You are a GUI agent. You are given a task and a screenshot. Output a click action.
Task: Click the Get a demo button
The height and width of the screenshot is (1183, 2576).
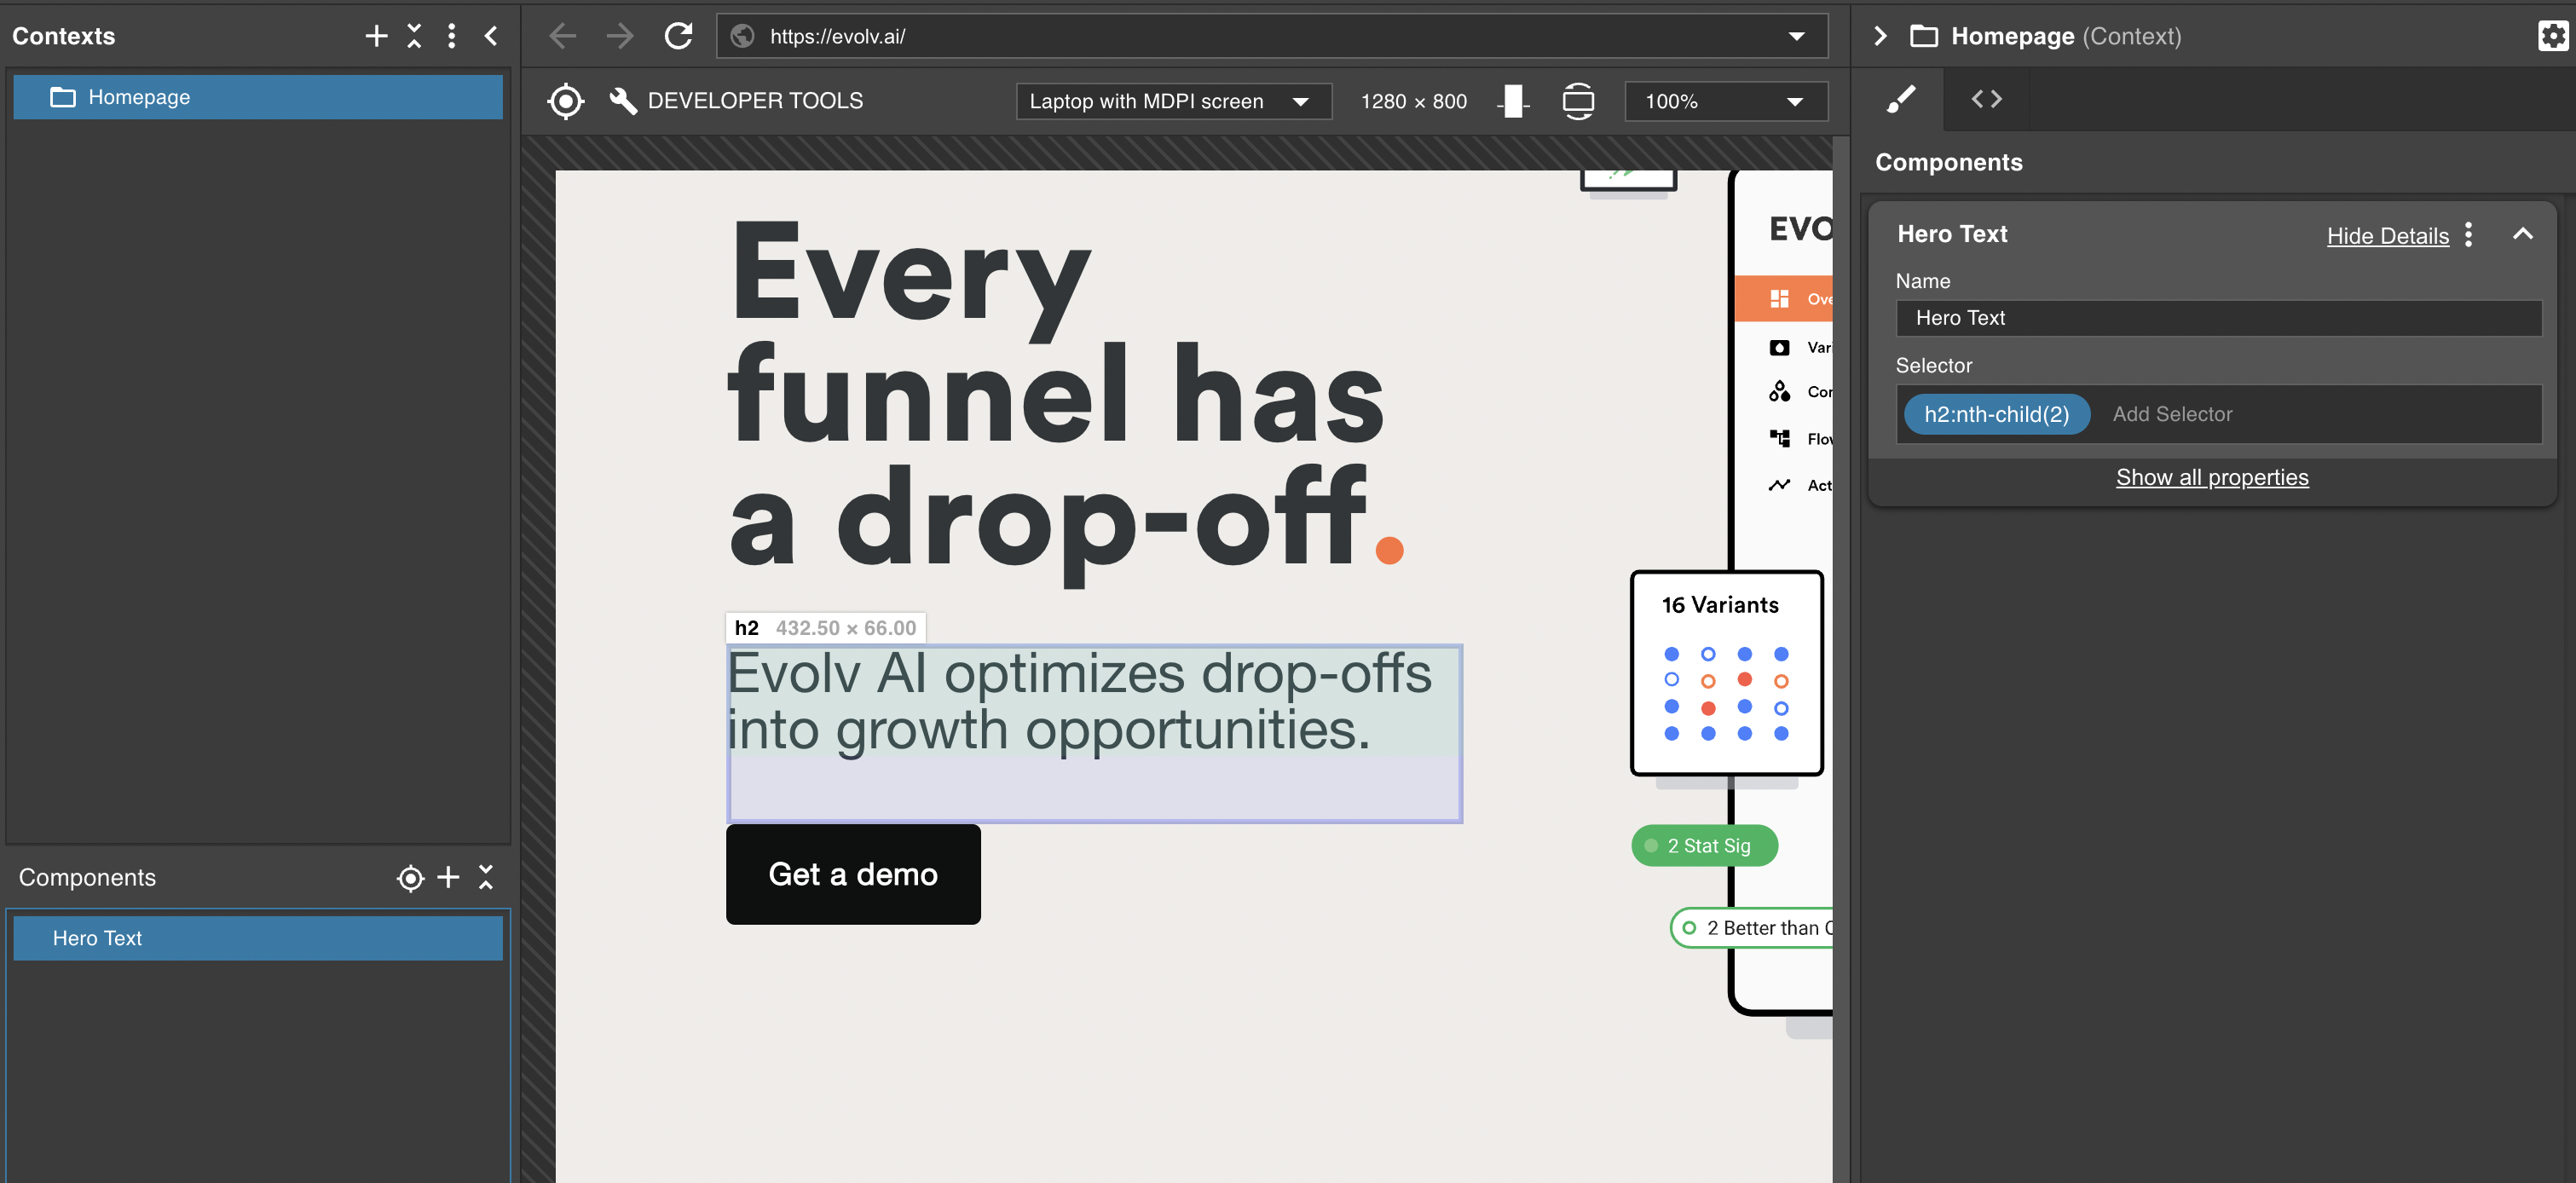coord(853,874)
